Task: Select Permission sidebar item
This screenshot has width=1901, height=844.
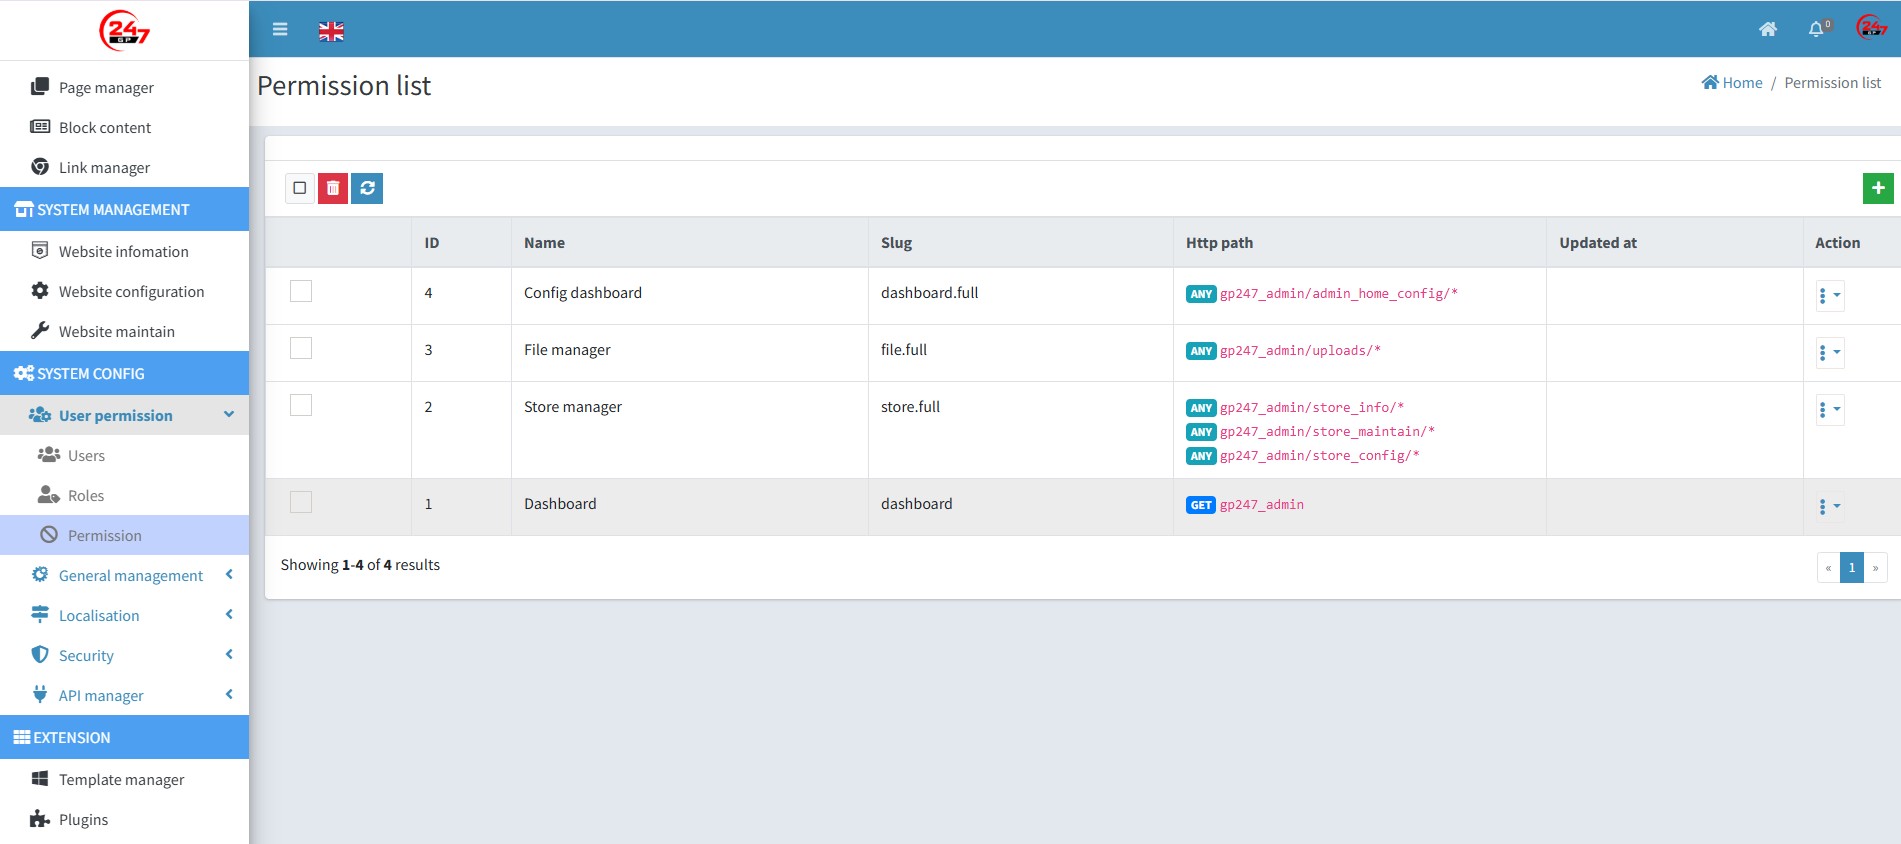Action: point(124,535)
